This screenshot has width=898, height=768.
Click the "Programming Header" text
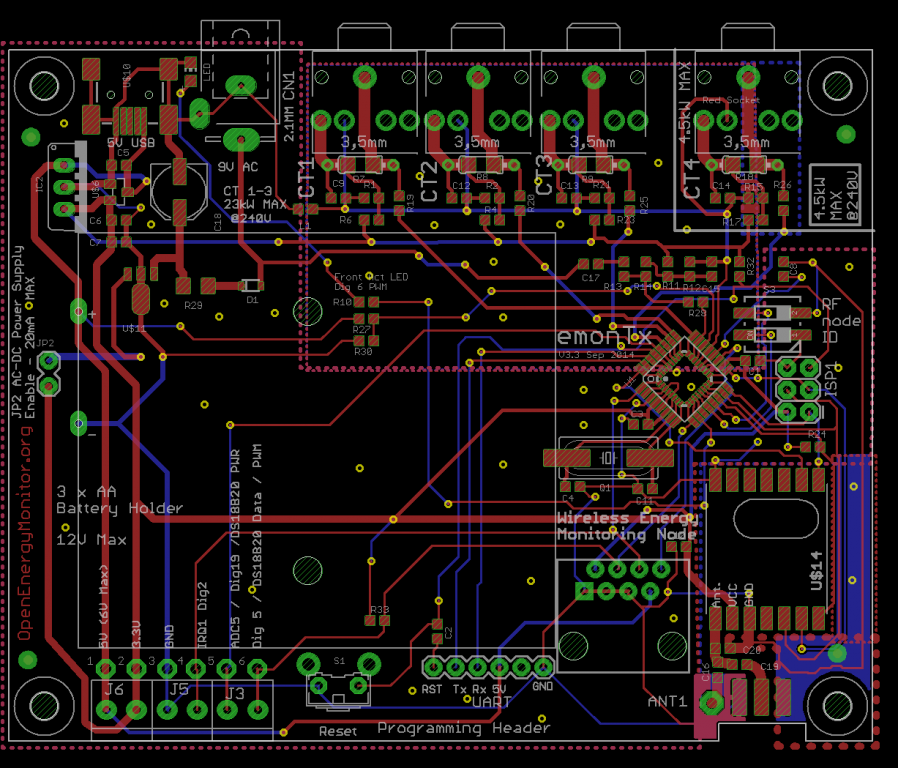[x=464, y=728]
